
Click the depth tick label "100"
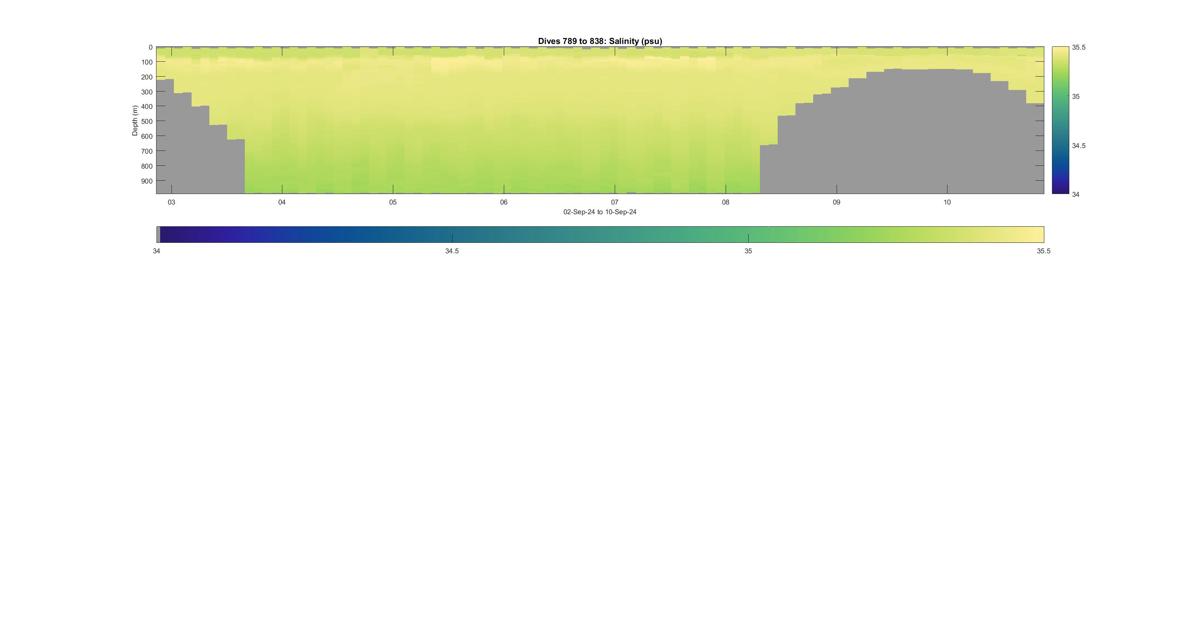coord(146,62)
